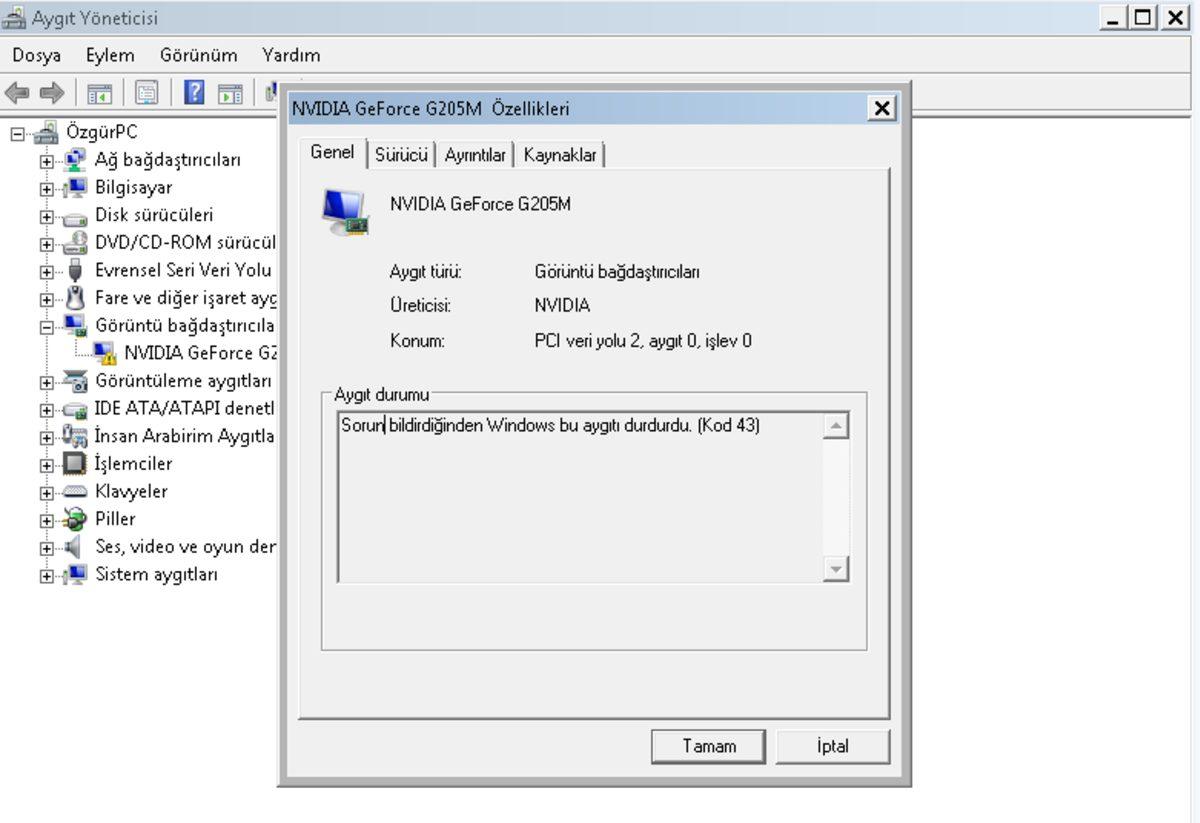This screenshot has height=823, width=1200.
Task: Click the Show Action Pane toolbar icon
Action: pos(230,93)
